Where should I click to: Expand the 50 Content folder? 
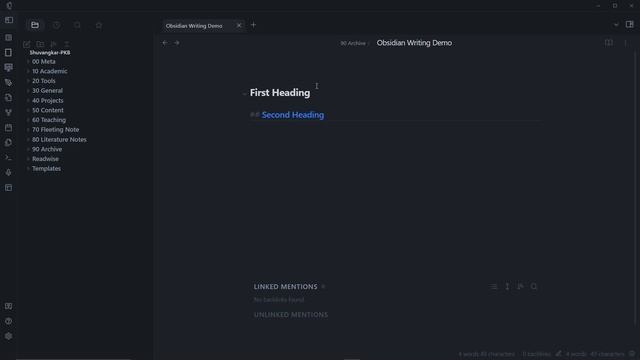coord(48,110)
